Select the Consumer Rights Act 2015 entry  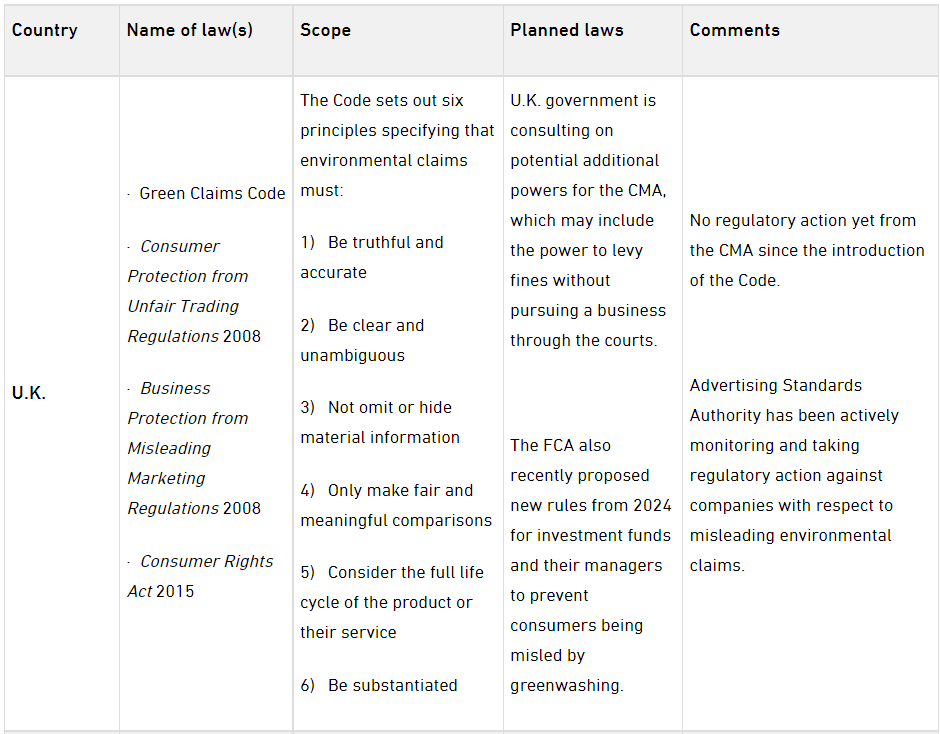point(200,576)
